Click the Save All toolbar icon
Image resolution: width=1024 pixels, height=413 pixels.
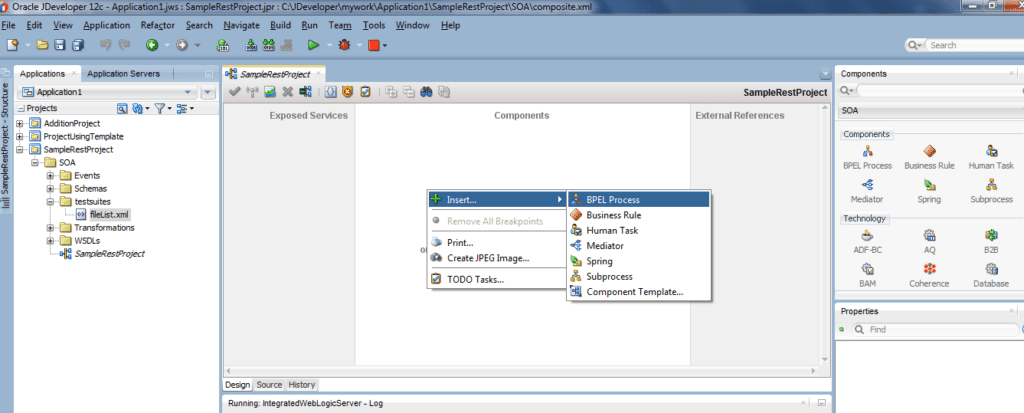pos(78,45)
